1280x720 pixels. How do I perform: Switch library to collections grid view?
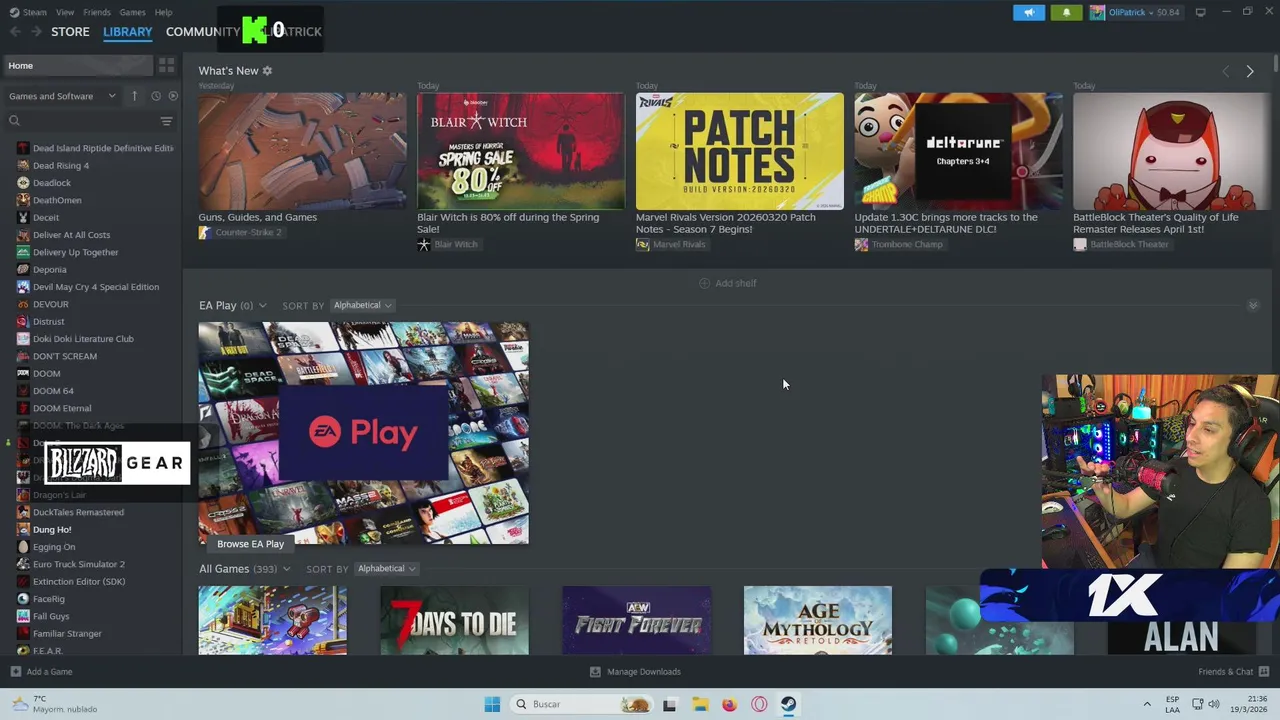167,65
